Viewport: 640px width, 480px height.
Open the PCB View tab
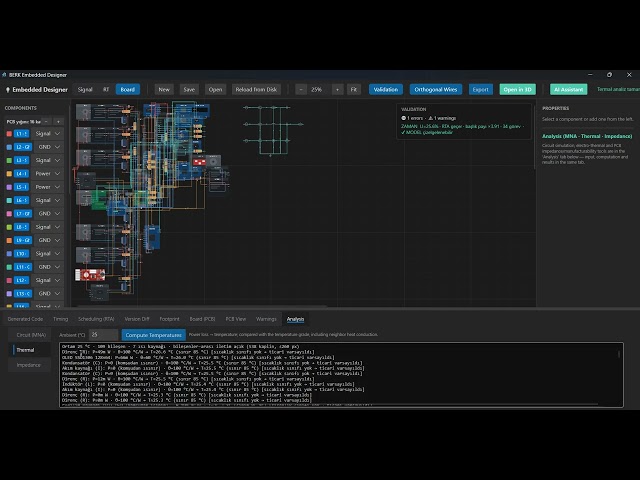click(236, 319)
